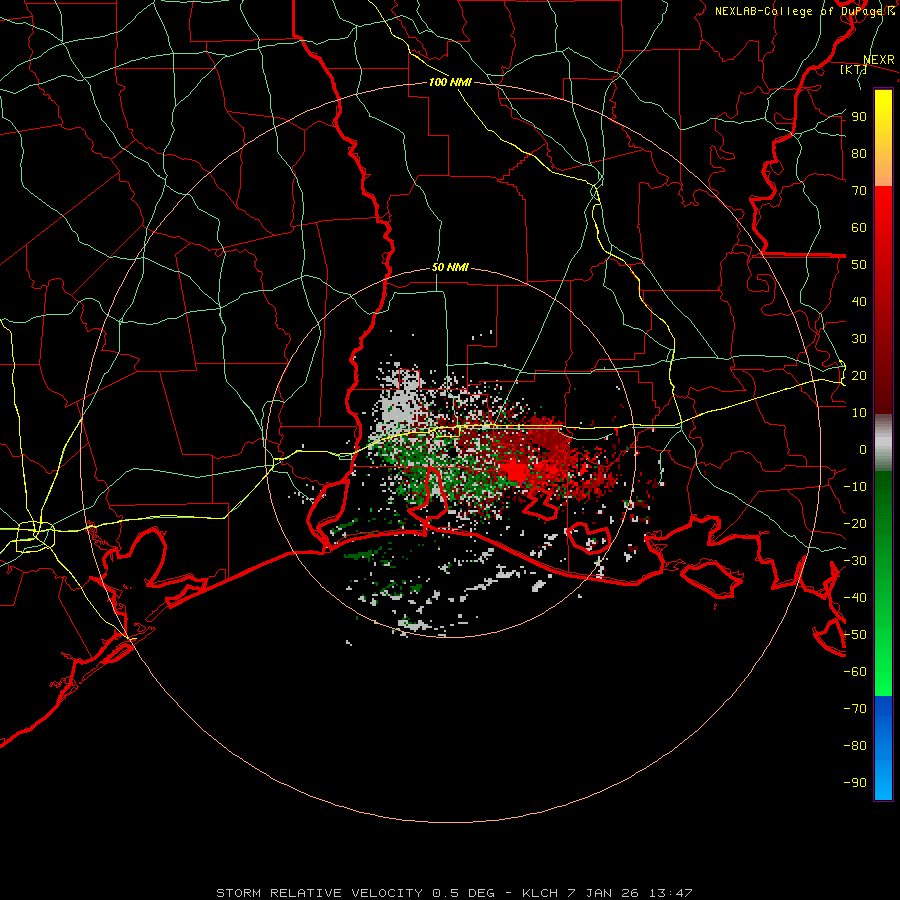Click the 50 value on the velocity scale
Image resolution: width=900 pixels, height=900 pixels.
point(859,265)
